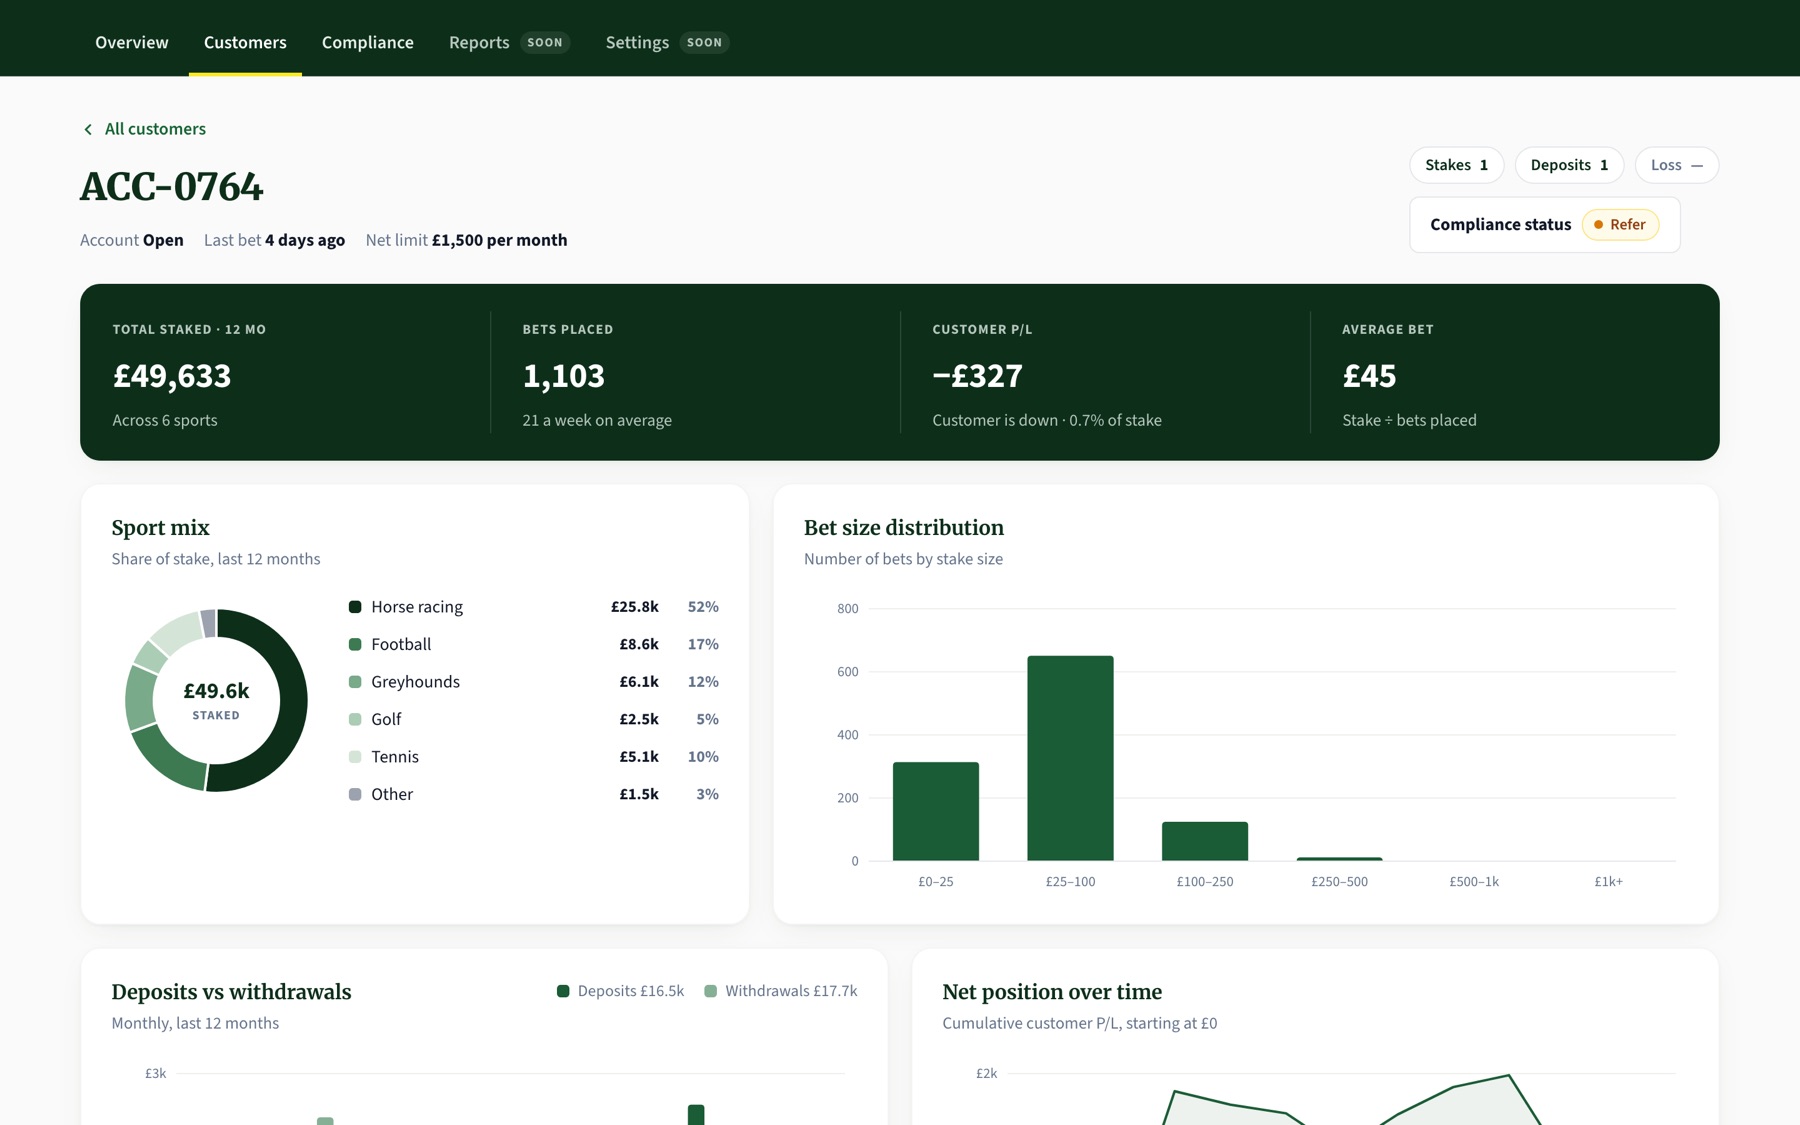Click the Football 17% percentage
This screenshot has height=1125, width=1800.
click(x=703, y=644)
